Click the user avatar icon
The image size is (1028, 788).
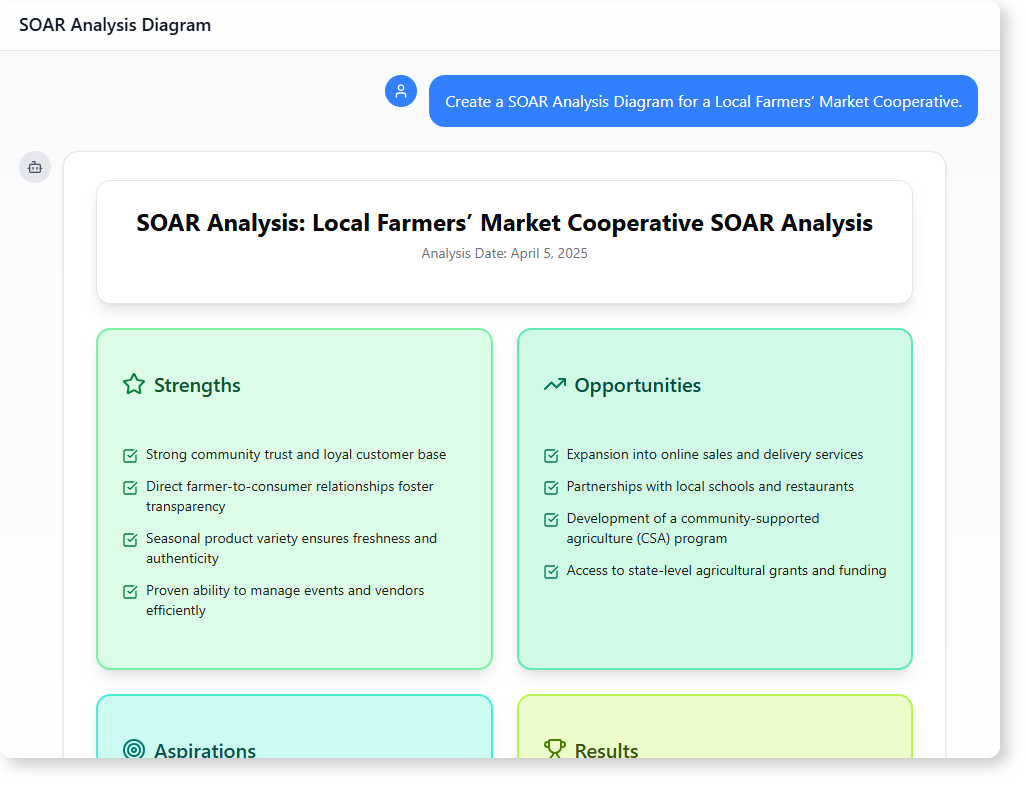[401, 91]
